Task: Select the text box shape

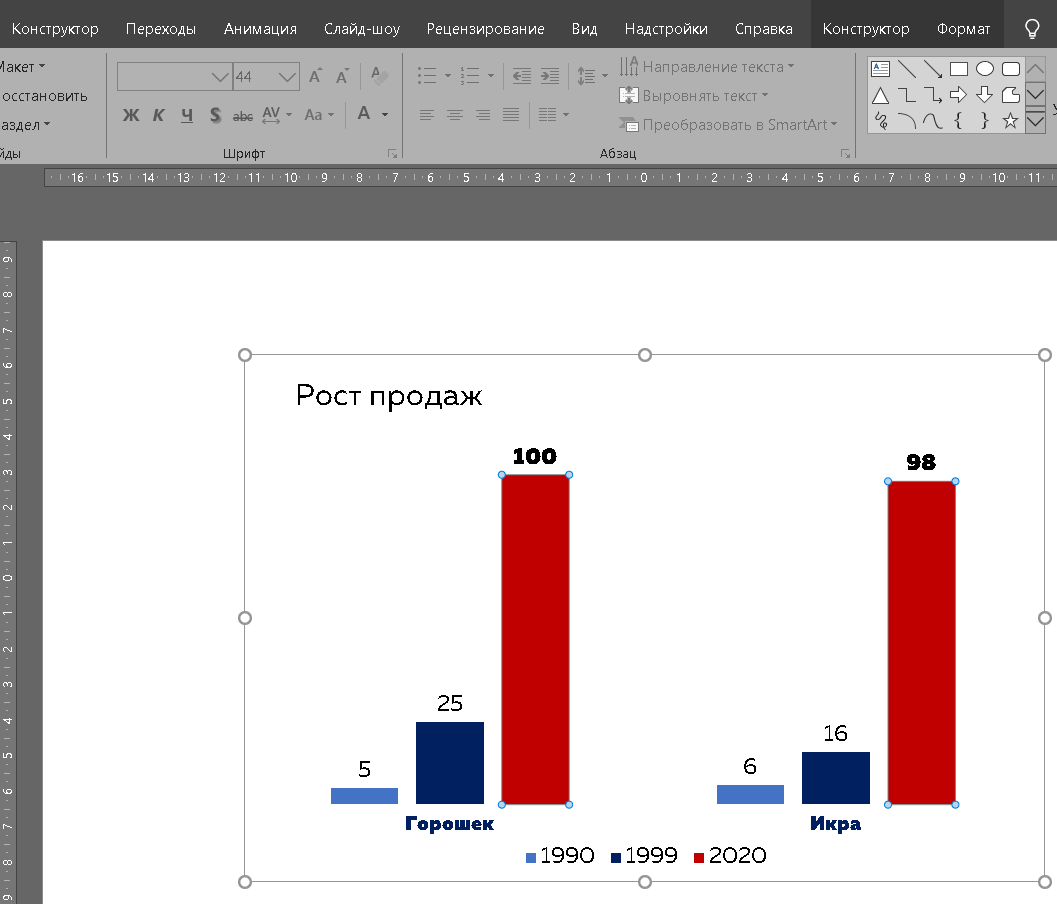Action: click(x=880, y=69)
